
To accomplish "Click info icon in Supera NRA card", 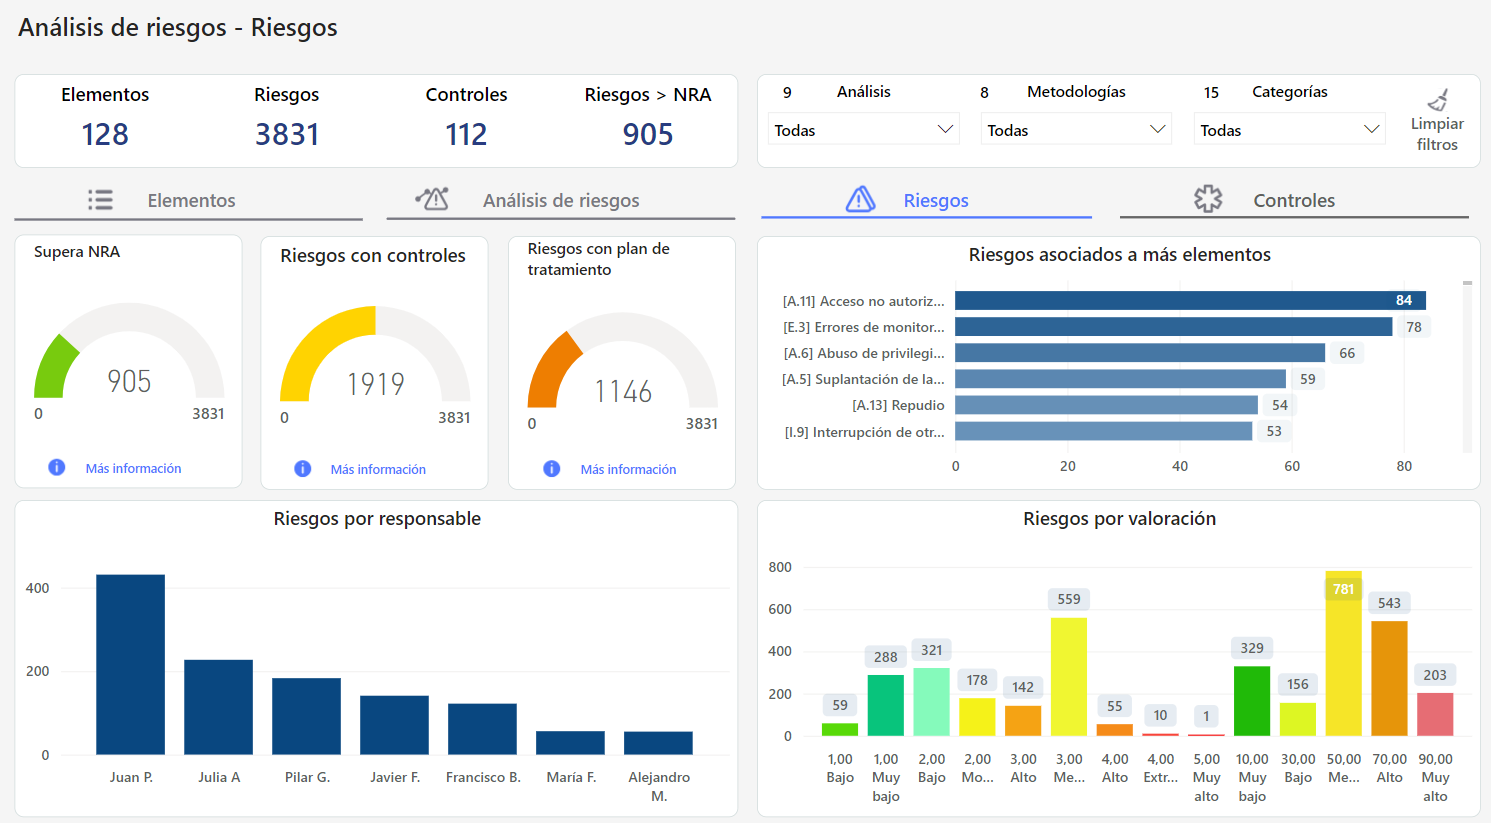I will click(x=57, y=467).
